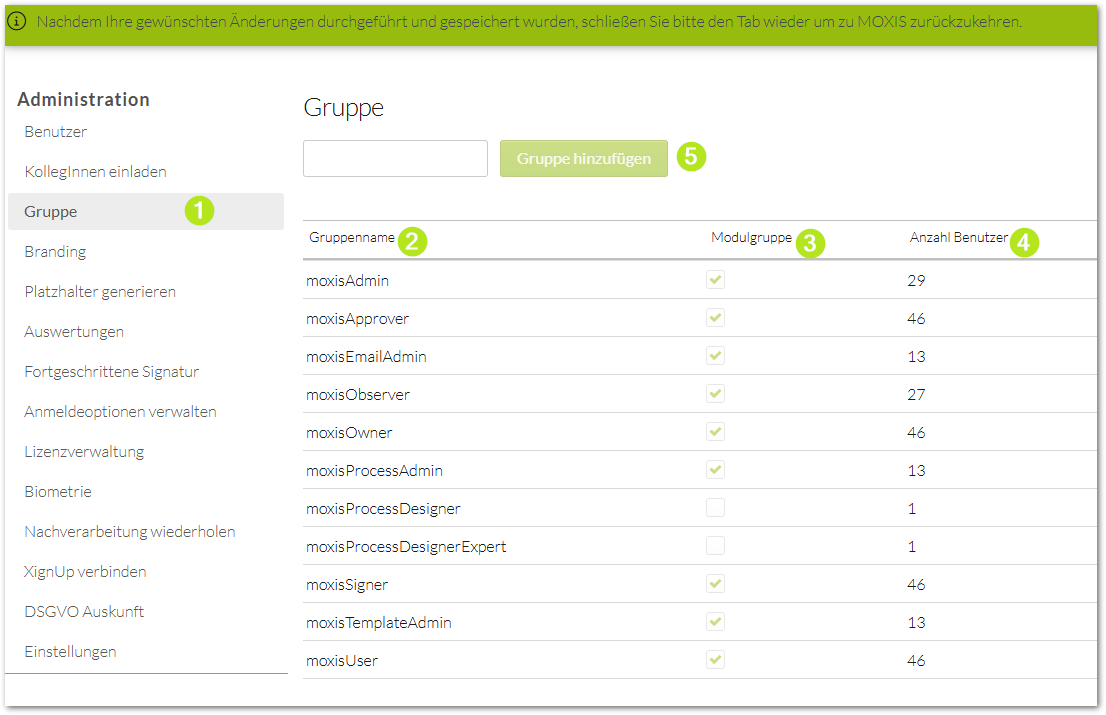Click user count 1 for moxisProcessDesigner
1106x715 pixels.
point(912,509)
